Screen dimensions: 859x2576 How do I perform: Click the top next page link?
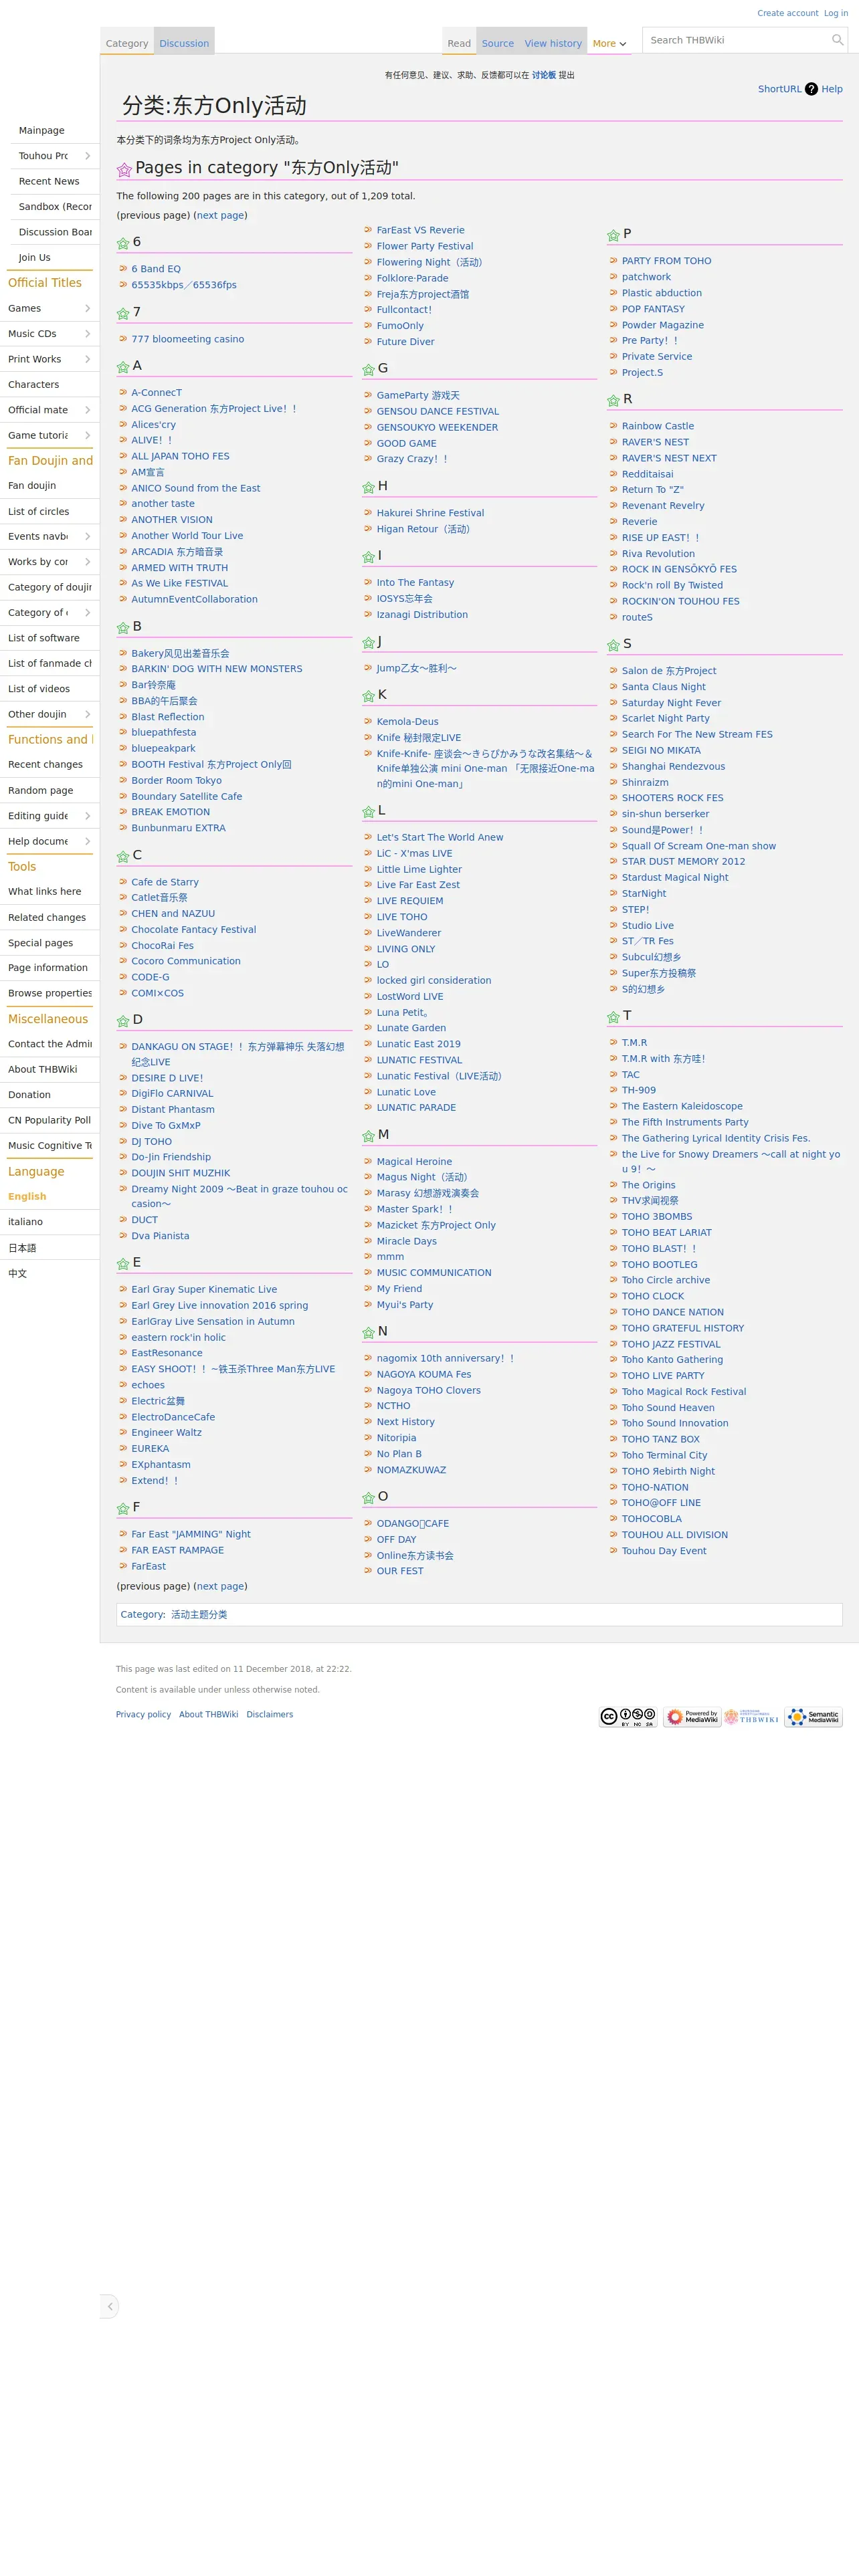pos(220,215)
